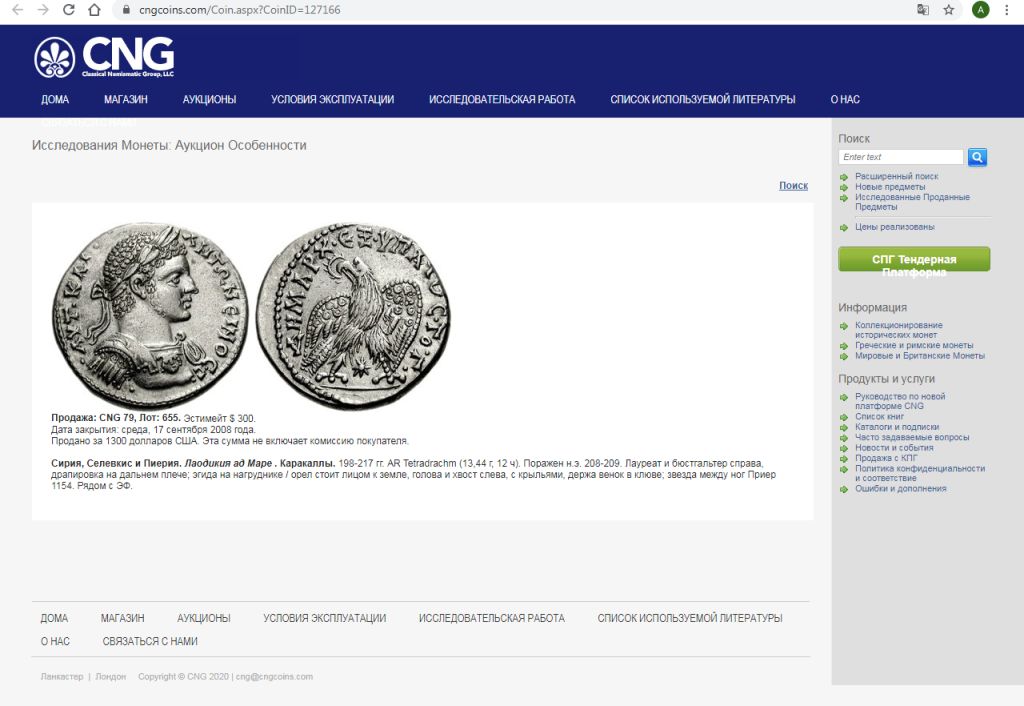
Task: Click the blue magnifier search button
Action: pyautogui.click(x=977, y=157)
